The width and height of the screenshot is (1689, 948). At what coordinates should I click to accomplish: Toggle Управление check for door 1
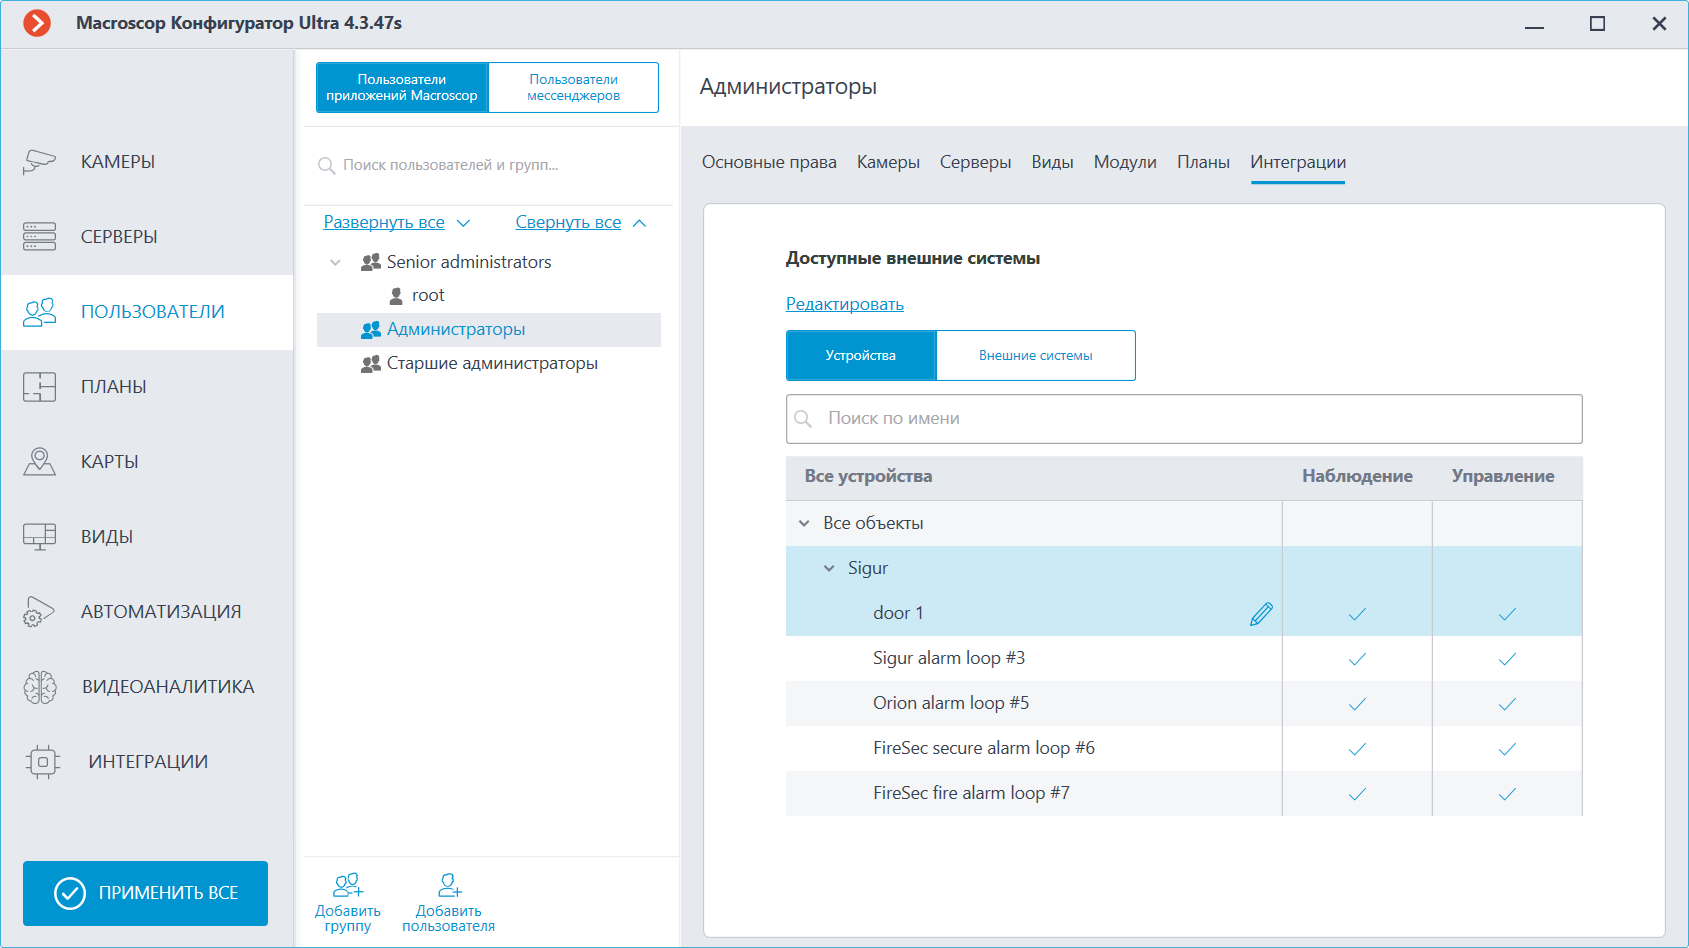click(1507, 614)
